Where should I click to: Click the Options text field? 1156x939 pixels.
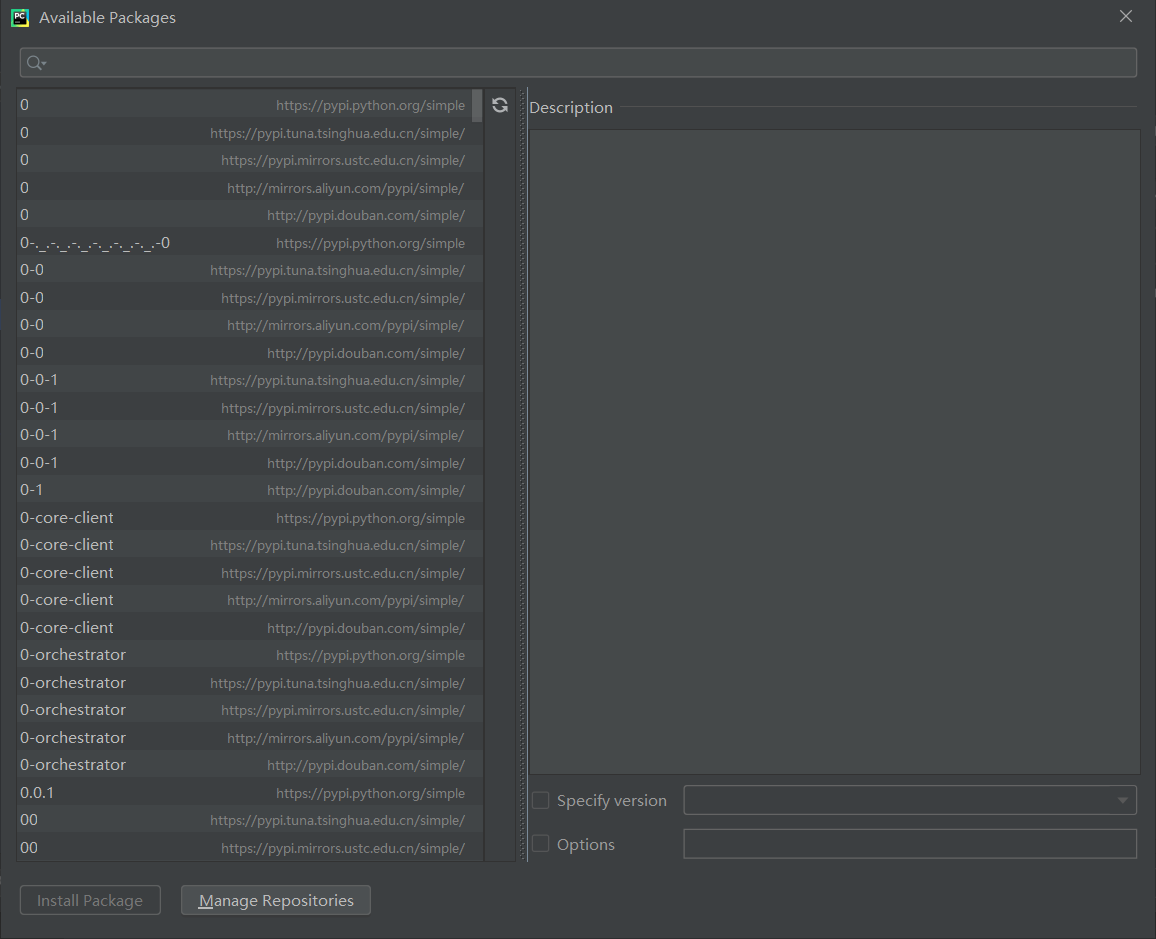[x=910, y=844]
